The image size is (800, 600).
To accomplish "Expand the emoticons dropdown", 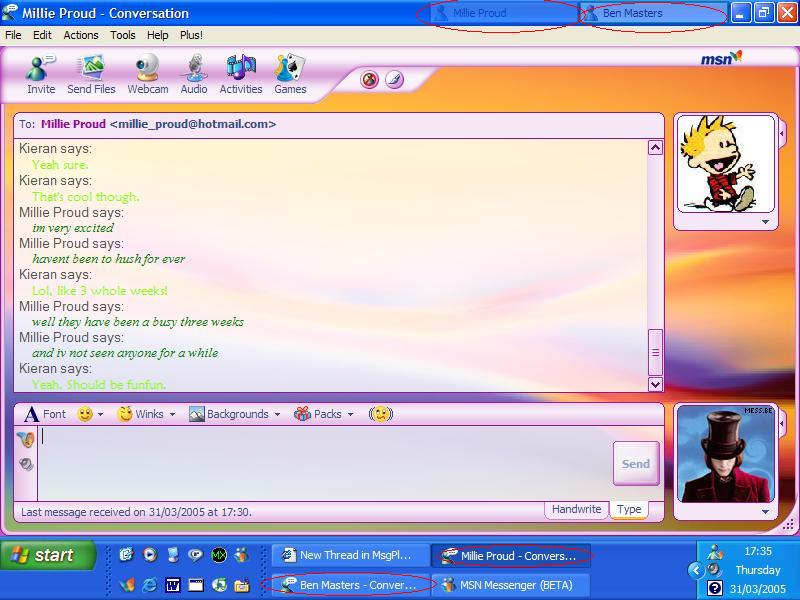I will coord(91,414).
